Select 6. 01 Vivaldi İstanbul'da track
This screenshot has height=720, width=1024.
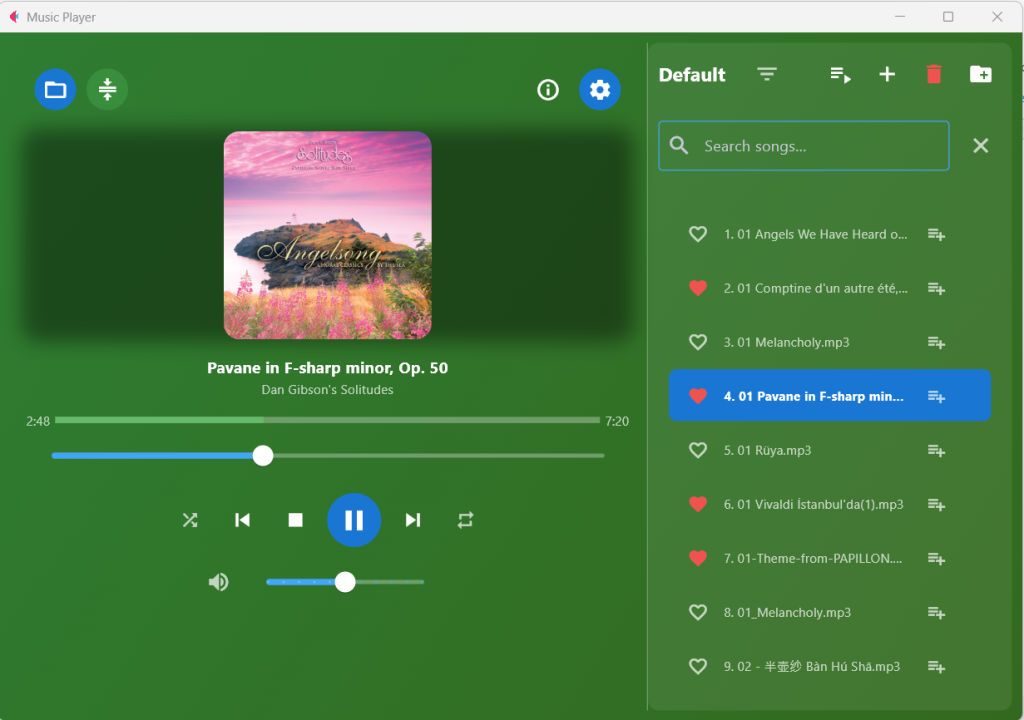(x=813, y=504)
